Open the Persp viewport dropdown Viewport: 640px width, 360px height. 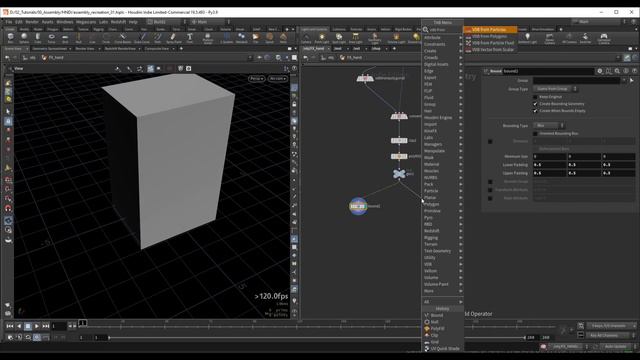coord(256,78)
